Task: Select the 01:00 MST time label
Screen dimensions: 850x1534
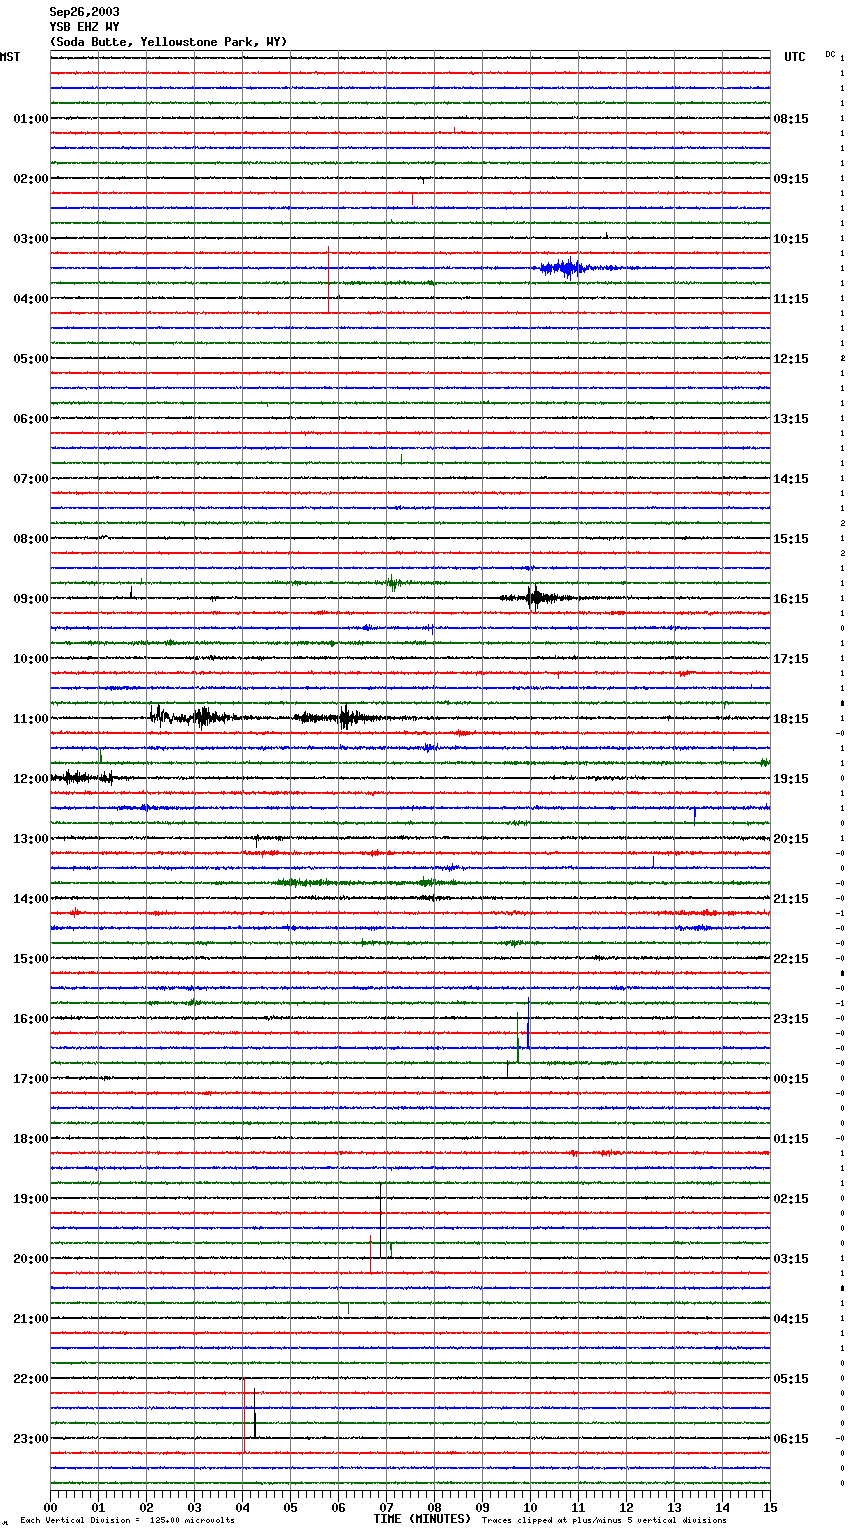Action: [31, 119]
